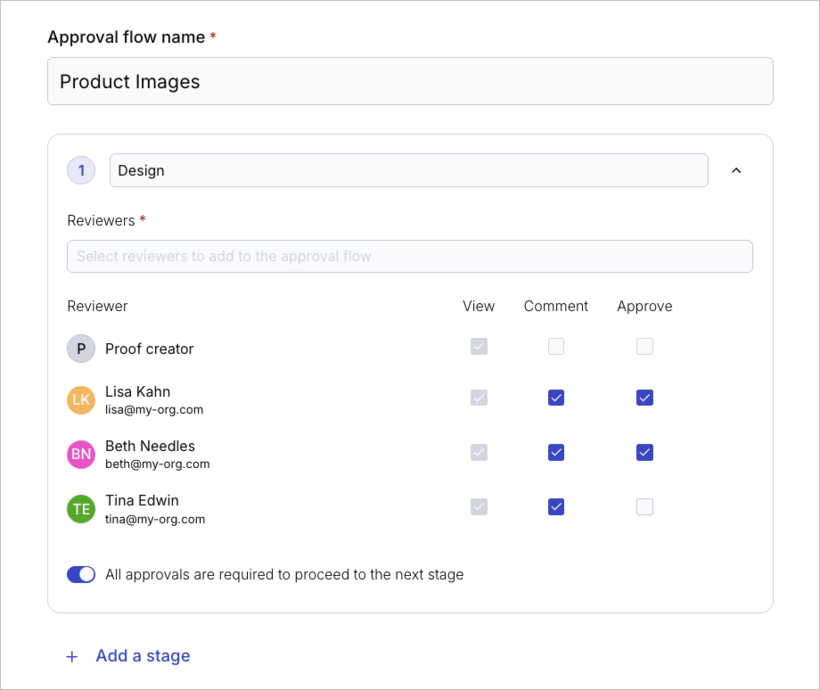Click Tina Edwin's green avatar icon
820x690 pixels.
point(81,506)
